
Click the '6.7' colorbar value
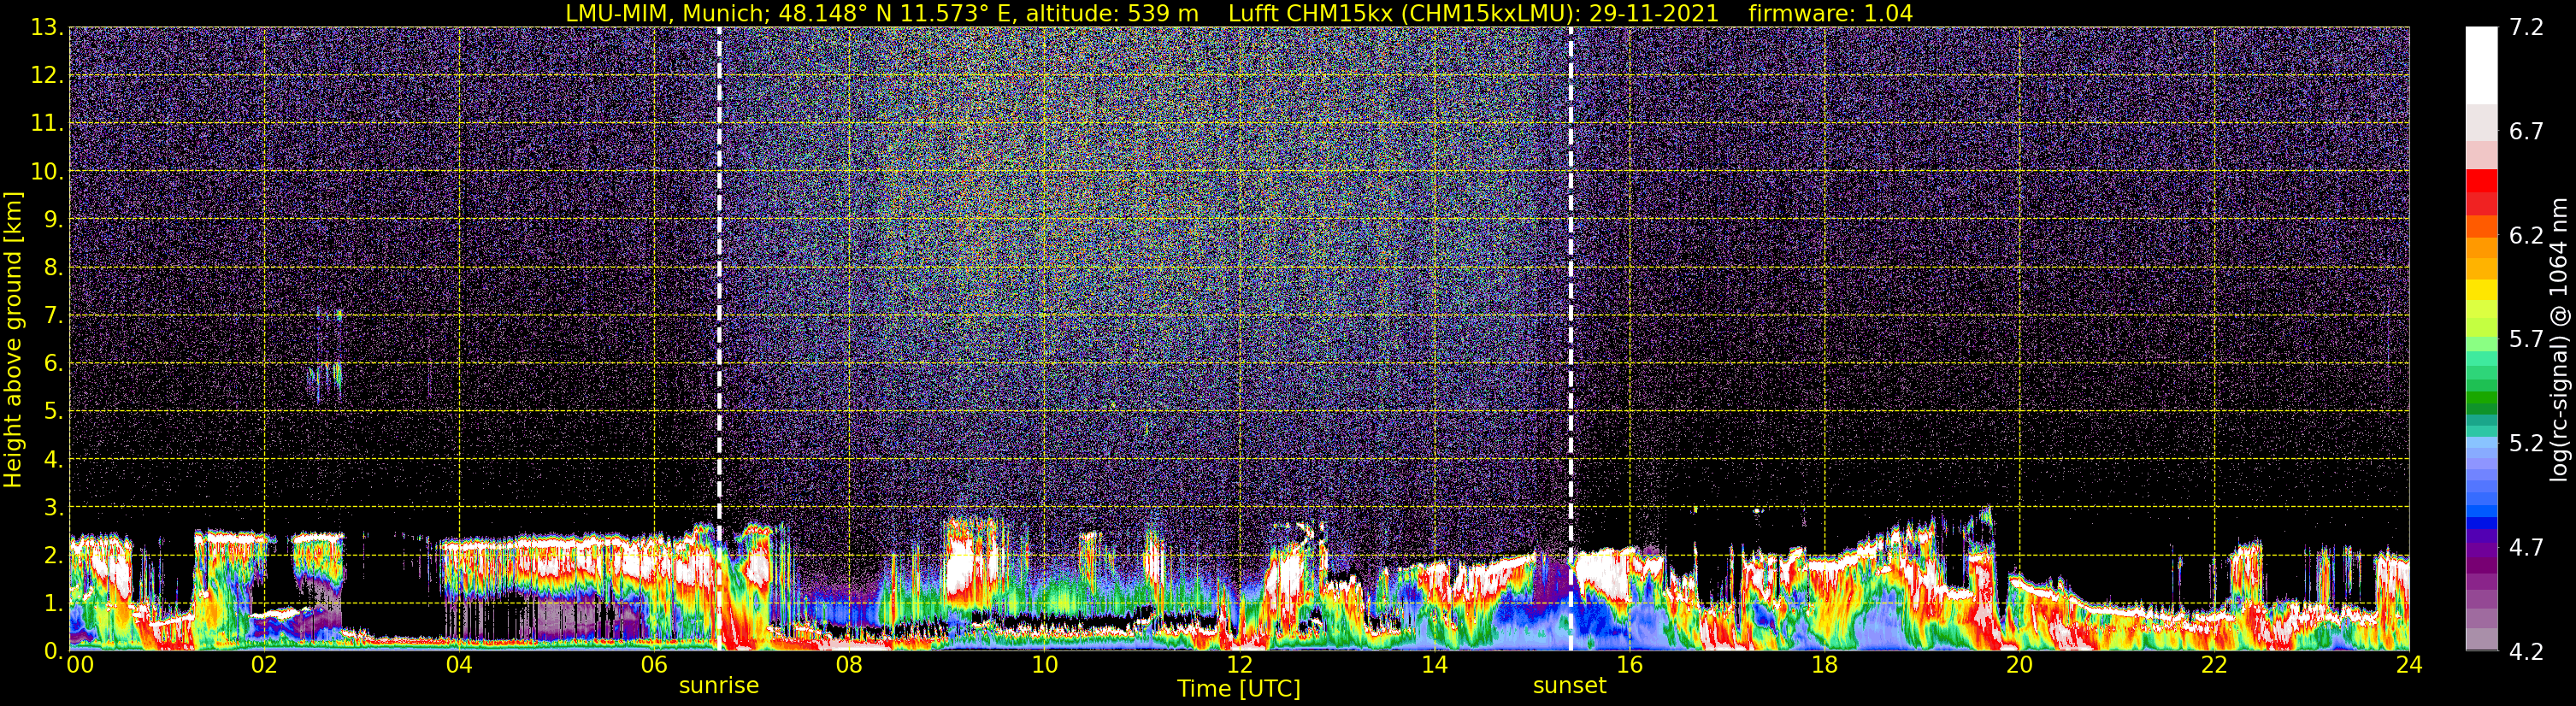coord(2526,131)
